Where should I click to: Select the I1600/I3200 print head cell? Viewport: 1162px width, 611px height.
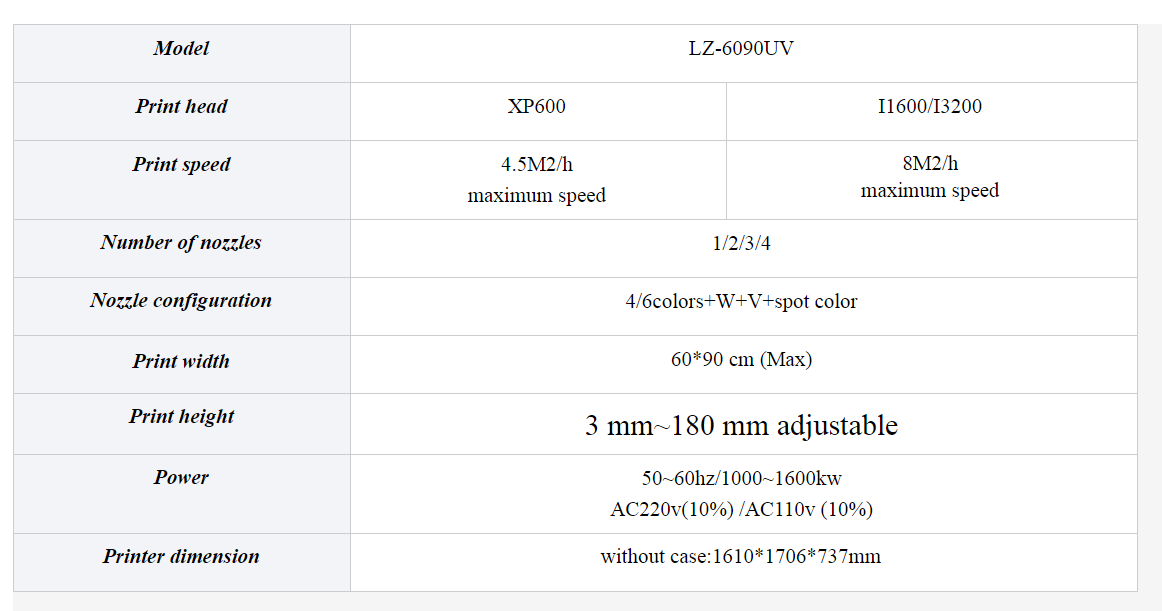pos(929,107)
